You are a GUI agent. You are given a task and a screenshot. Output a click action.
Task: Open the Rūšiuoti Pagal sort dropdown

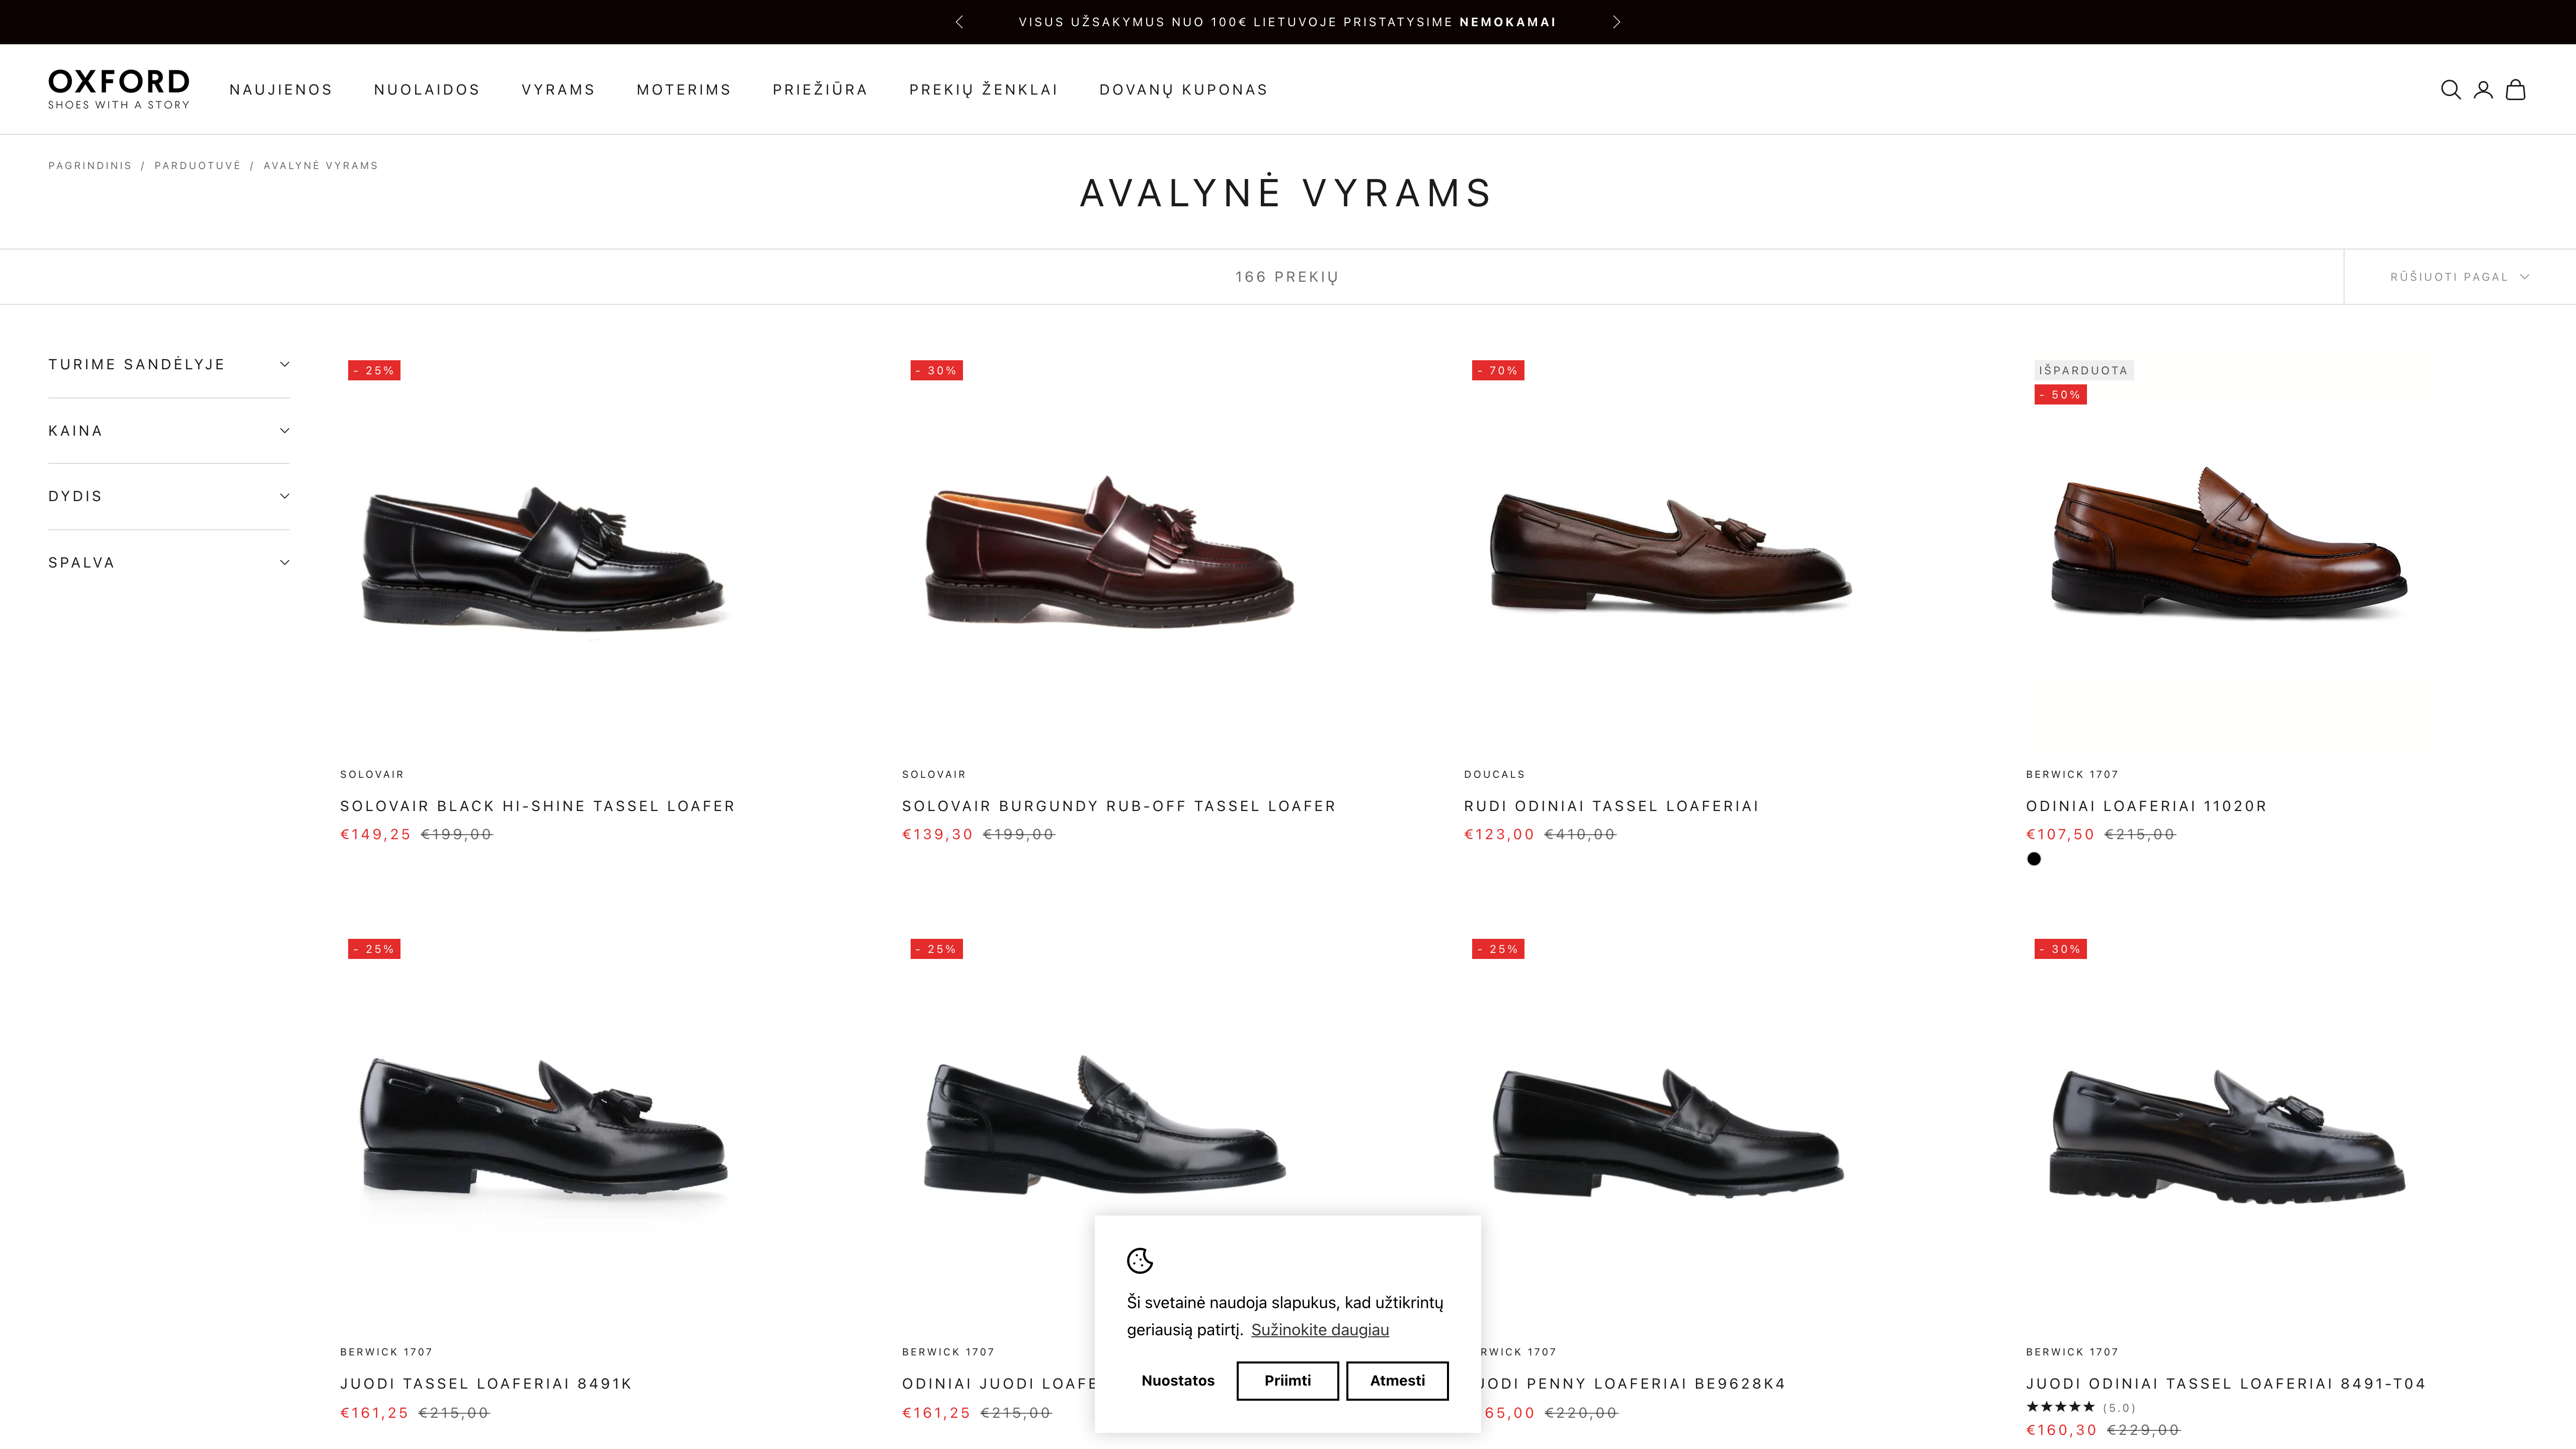tap(2459, 277)
